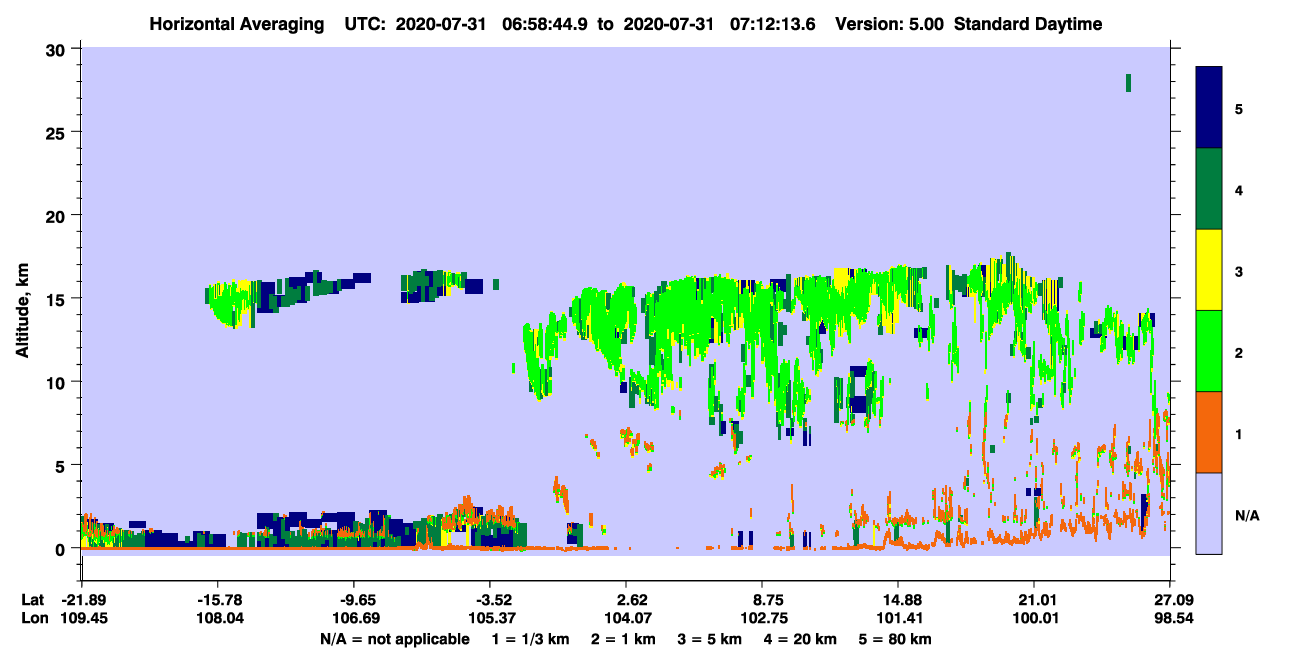
Task: Click the longitude value 101.41
Action: (x=898, y=619)
